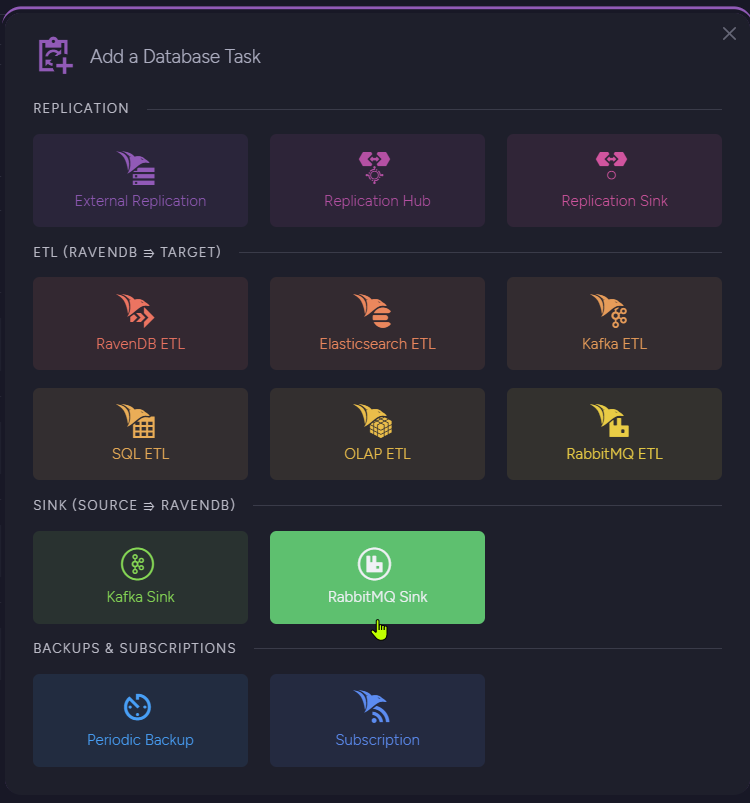Choose Elasticsearch ETL label
750x803 pixels.
point(377,344)
